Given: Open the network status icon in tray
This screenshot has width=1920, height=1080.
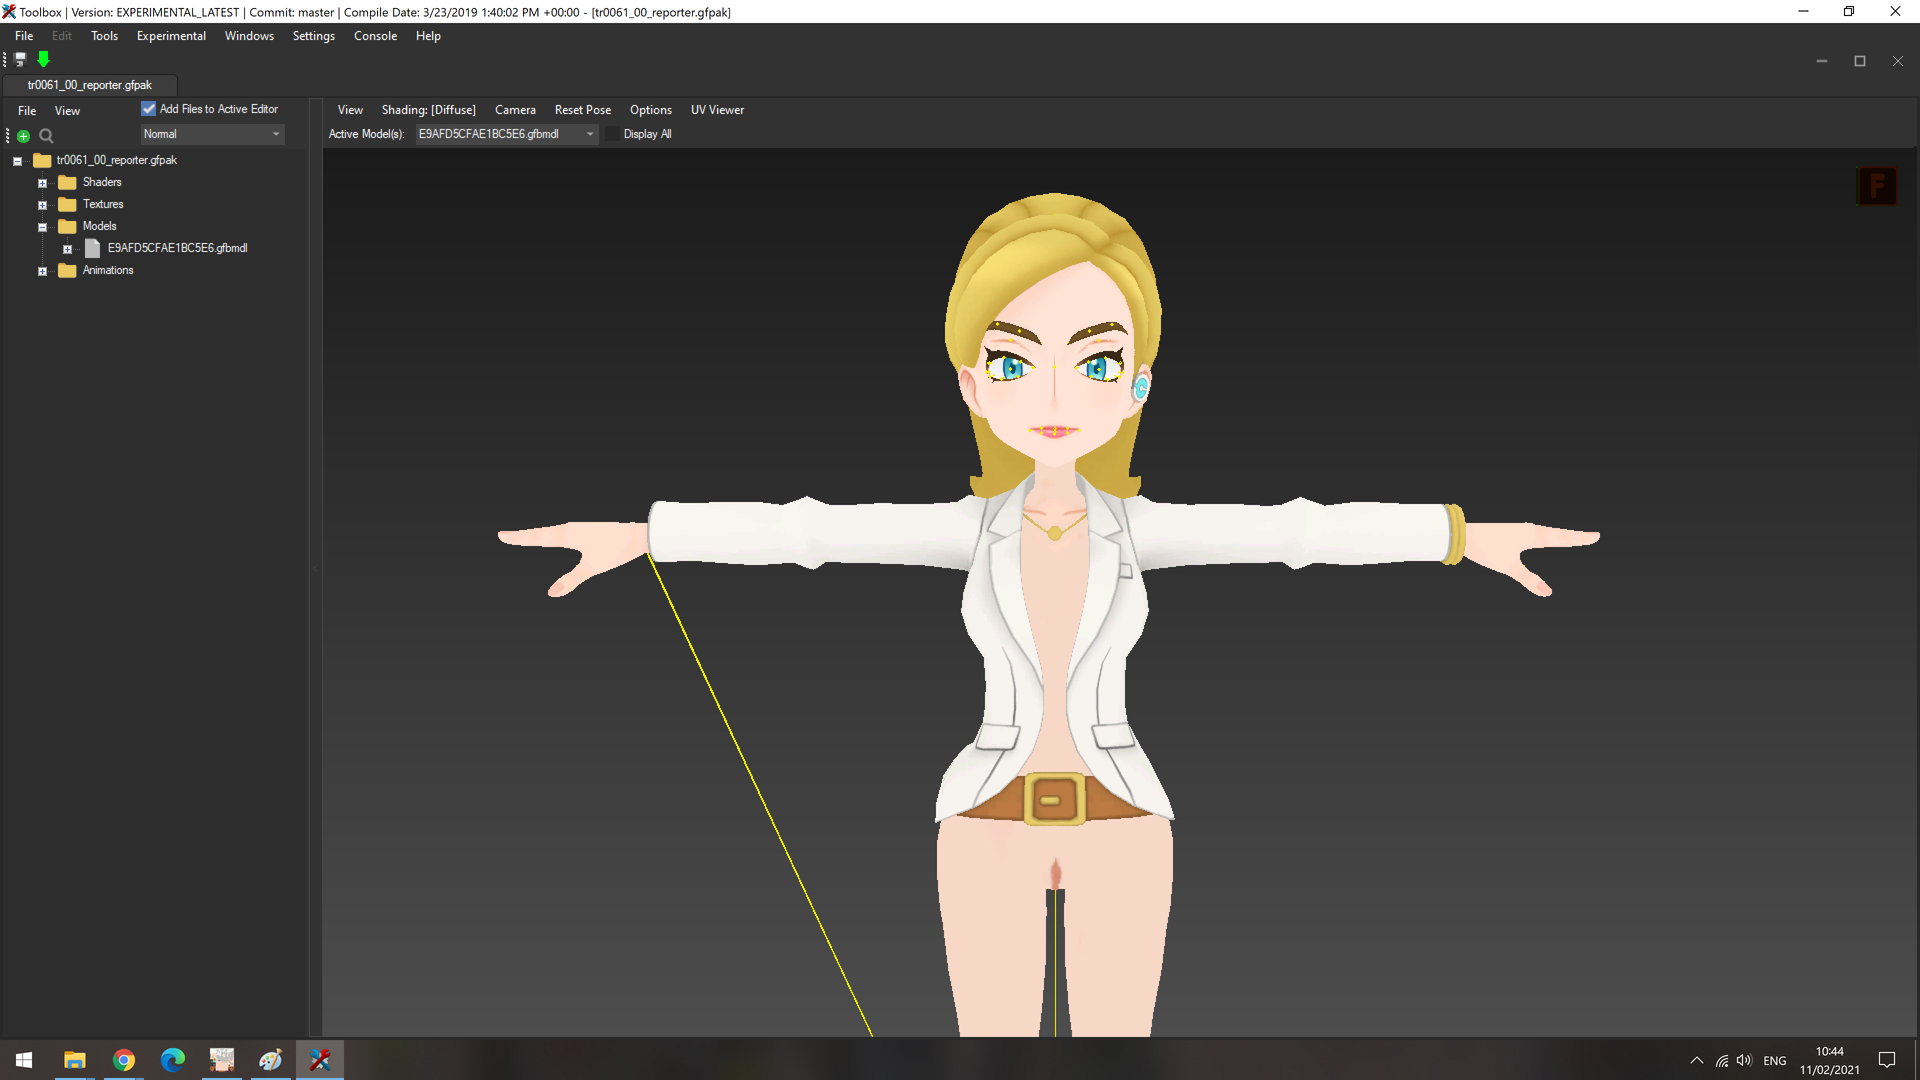Looking at the screenshot, I should [1721, 1060].
